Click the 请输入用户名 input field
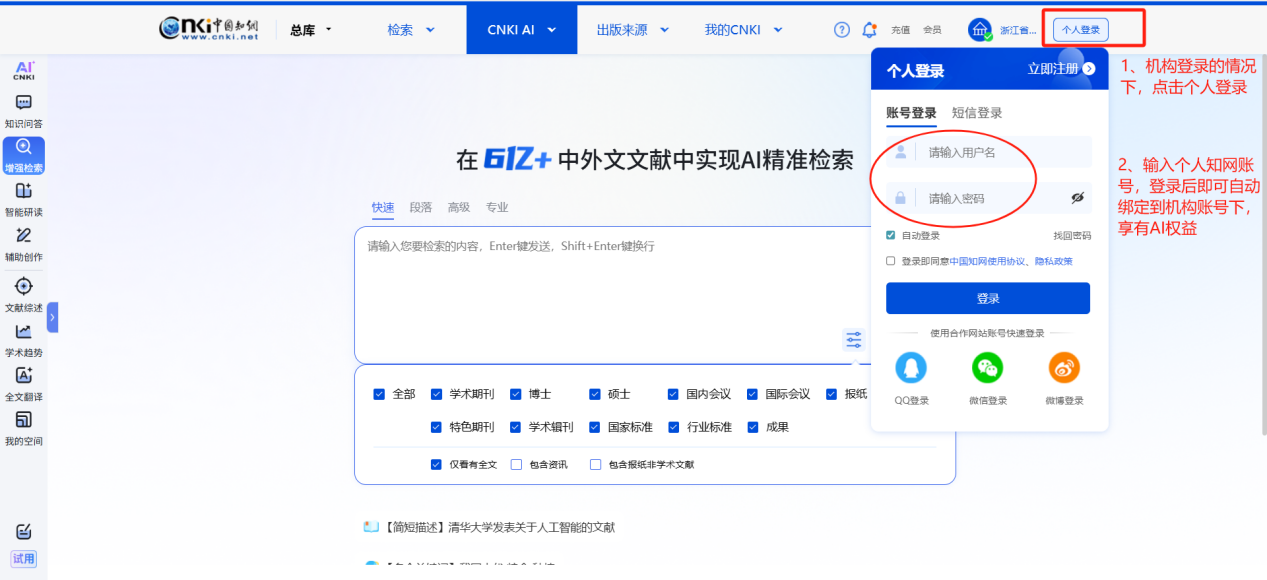The height and width of the screenshot is (580, 1267). coord(1000,153)
